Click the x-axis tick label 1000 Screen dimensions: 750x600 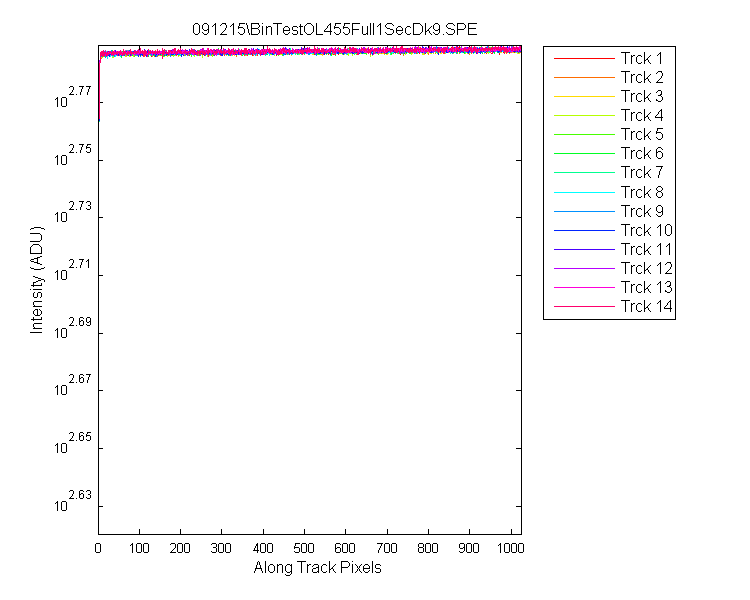click(511, 548)
